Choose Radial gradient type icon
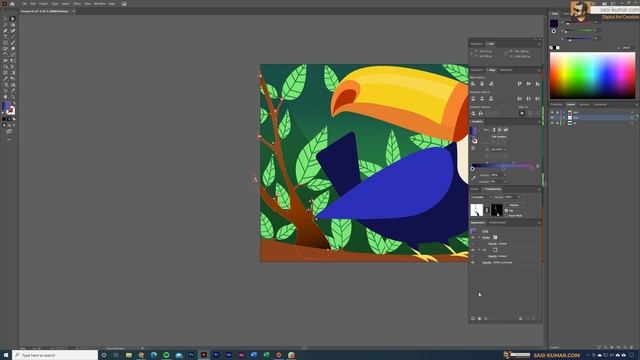The width and height of the screenshot is (640, 360). pos(500,130)
